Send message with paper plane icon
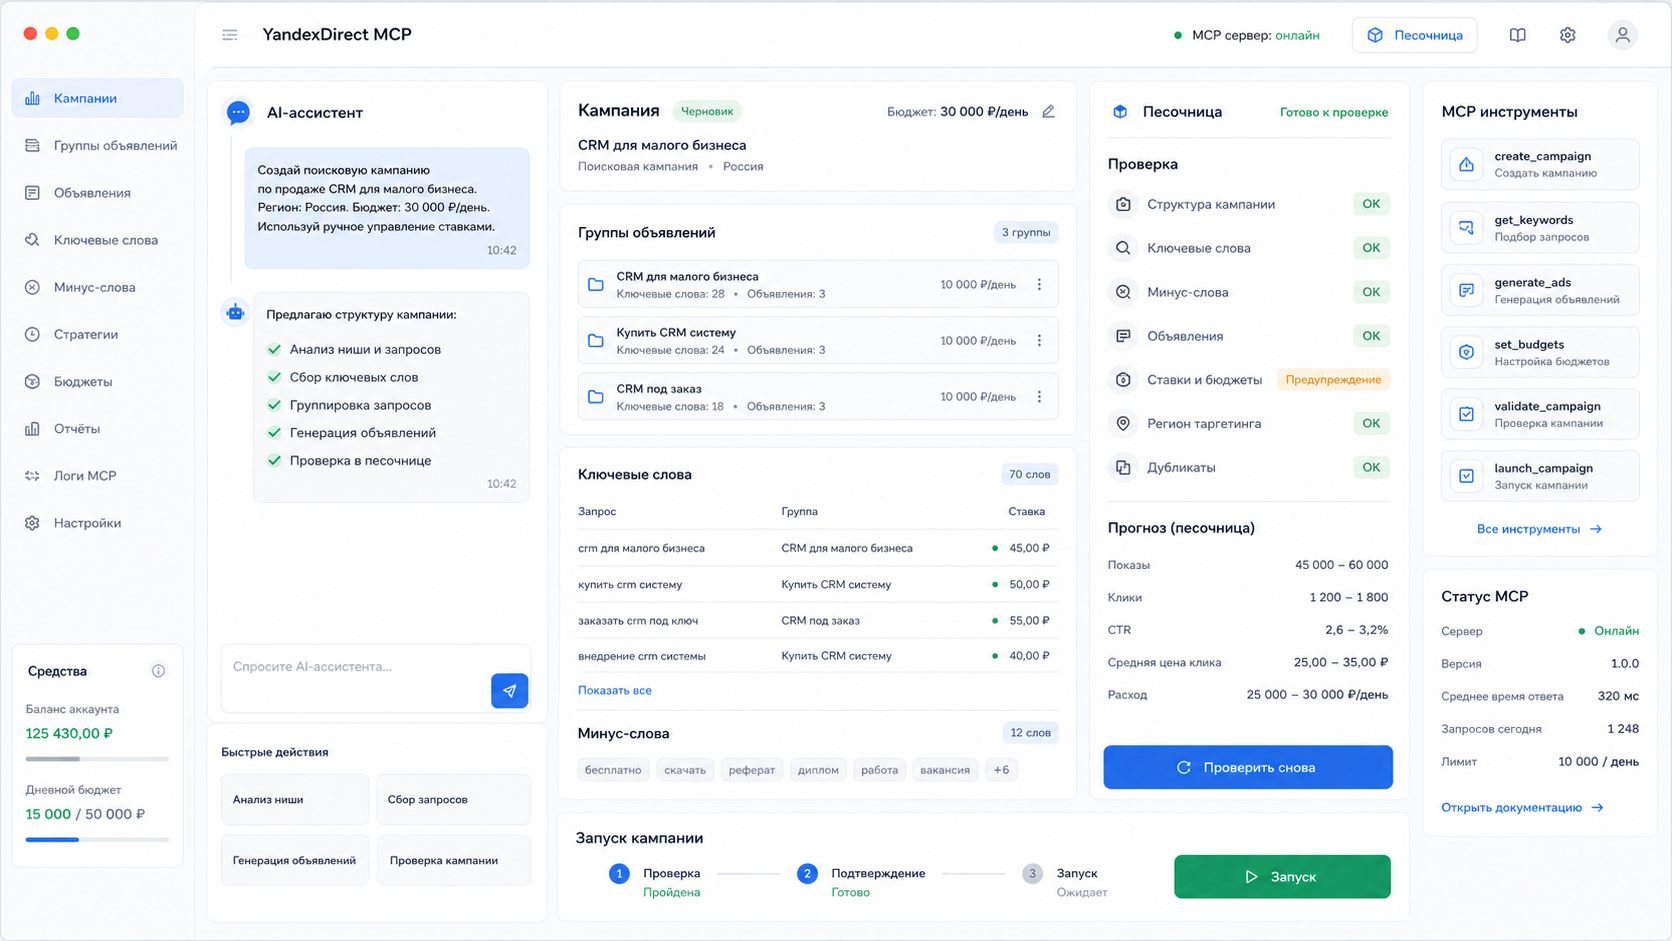 click(509, 690)
